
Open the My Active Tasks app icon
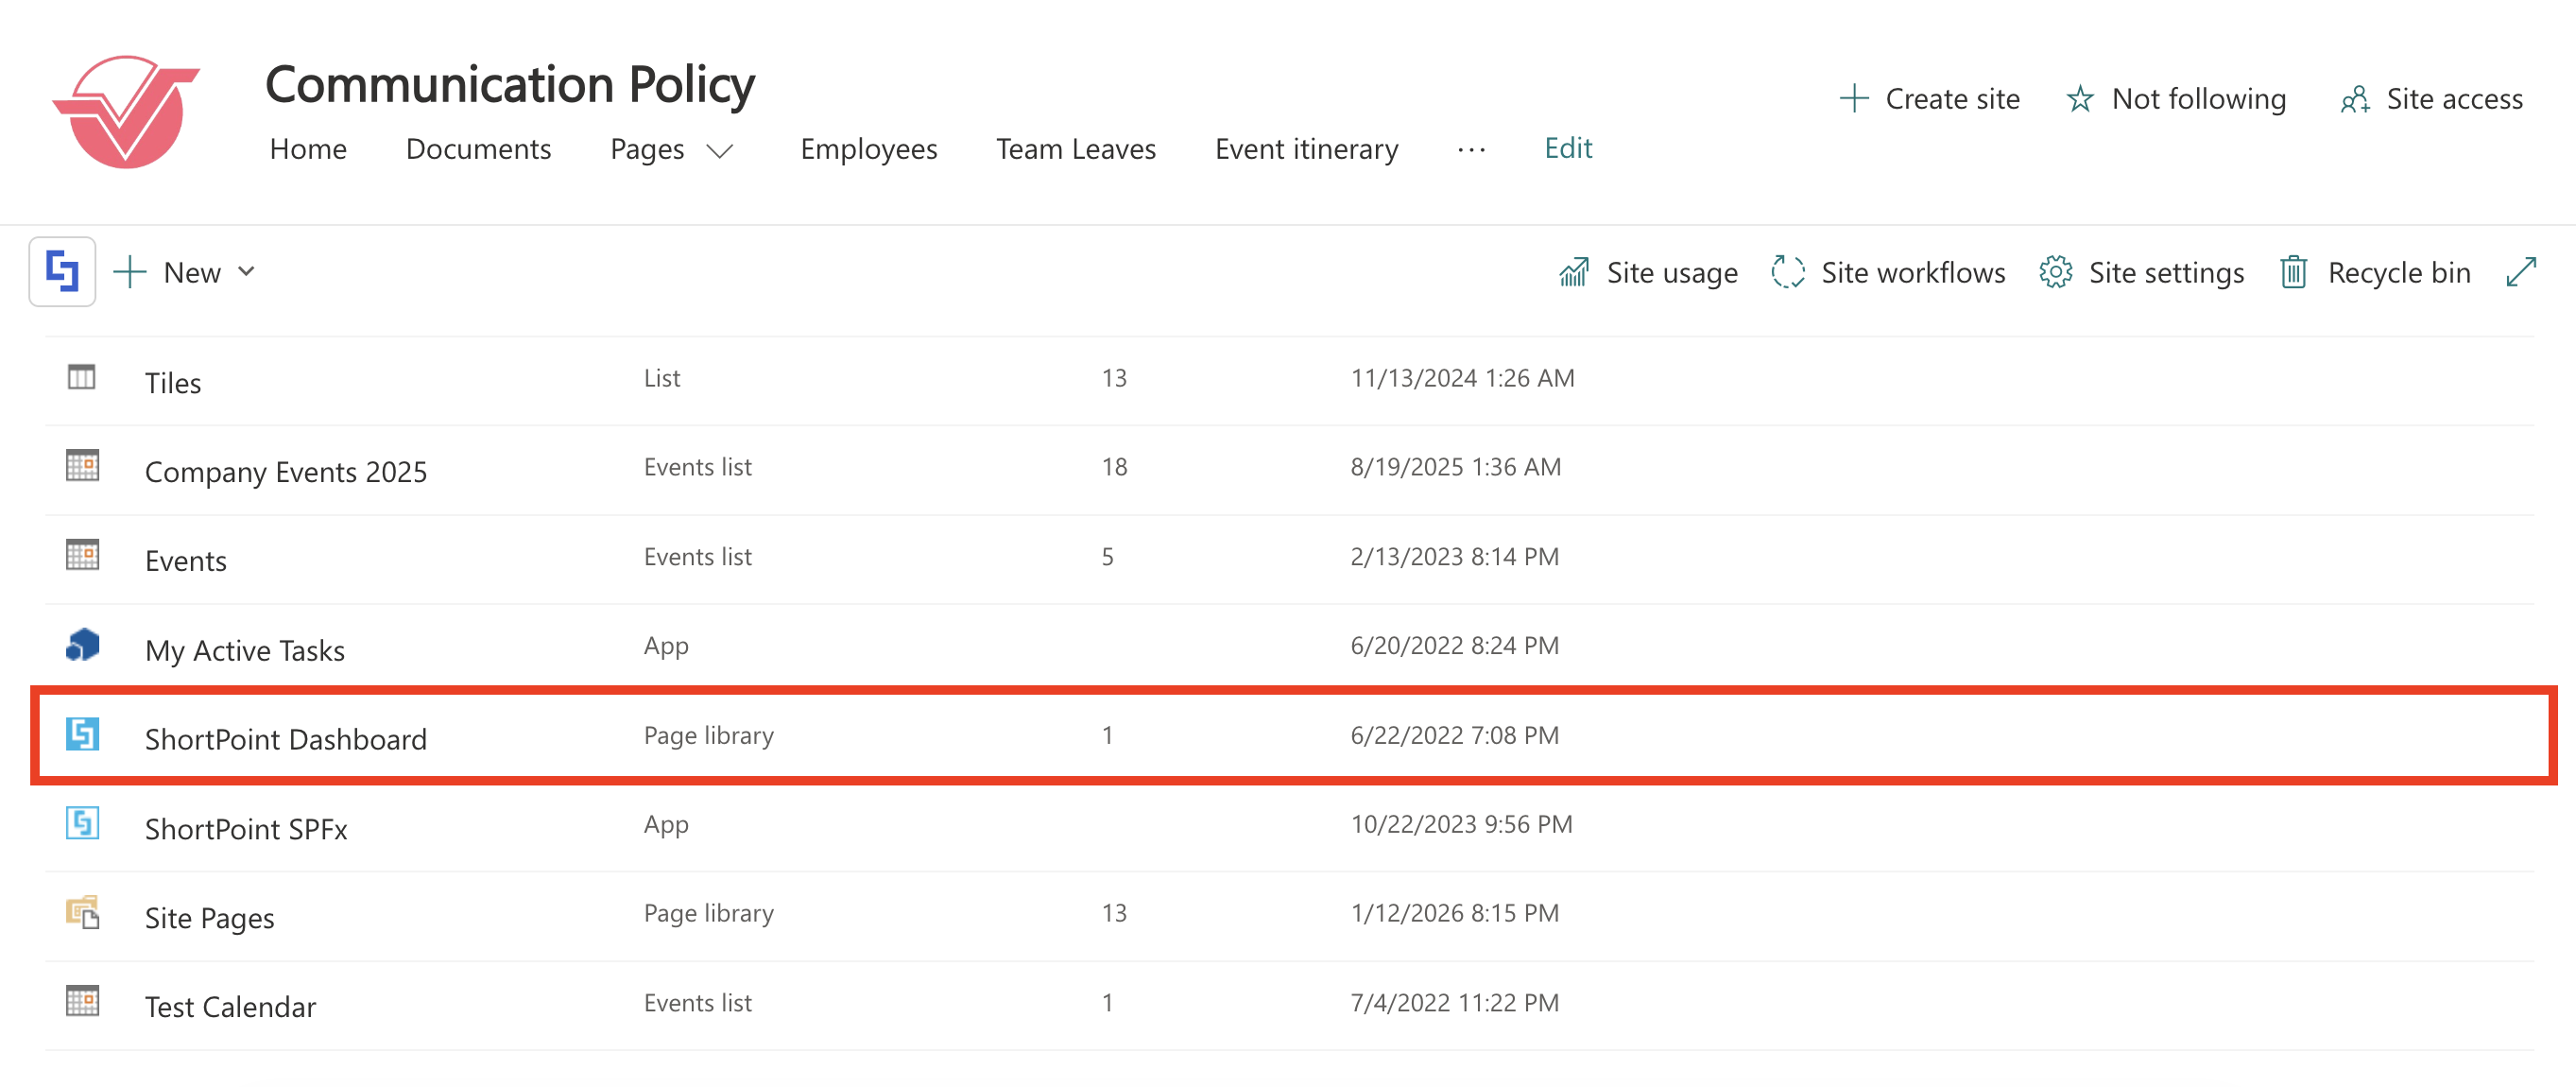tap(81, 645)
